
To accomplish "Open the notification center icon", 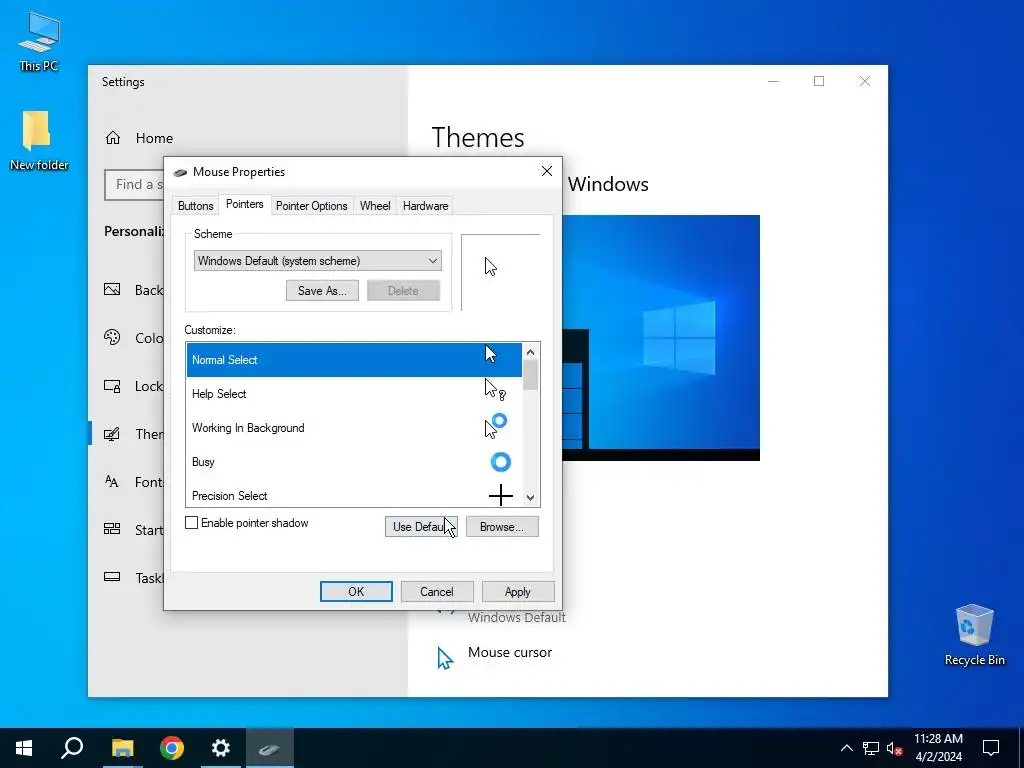I will tap(991, 748).
